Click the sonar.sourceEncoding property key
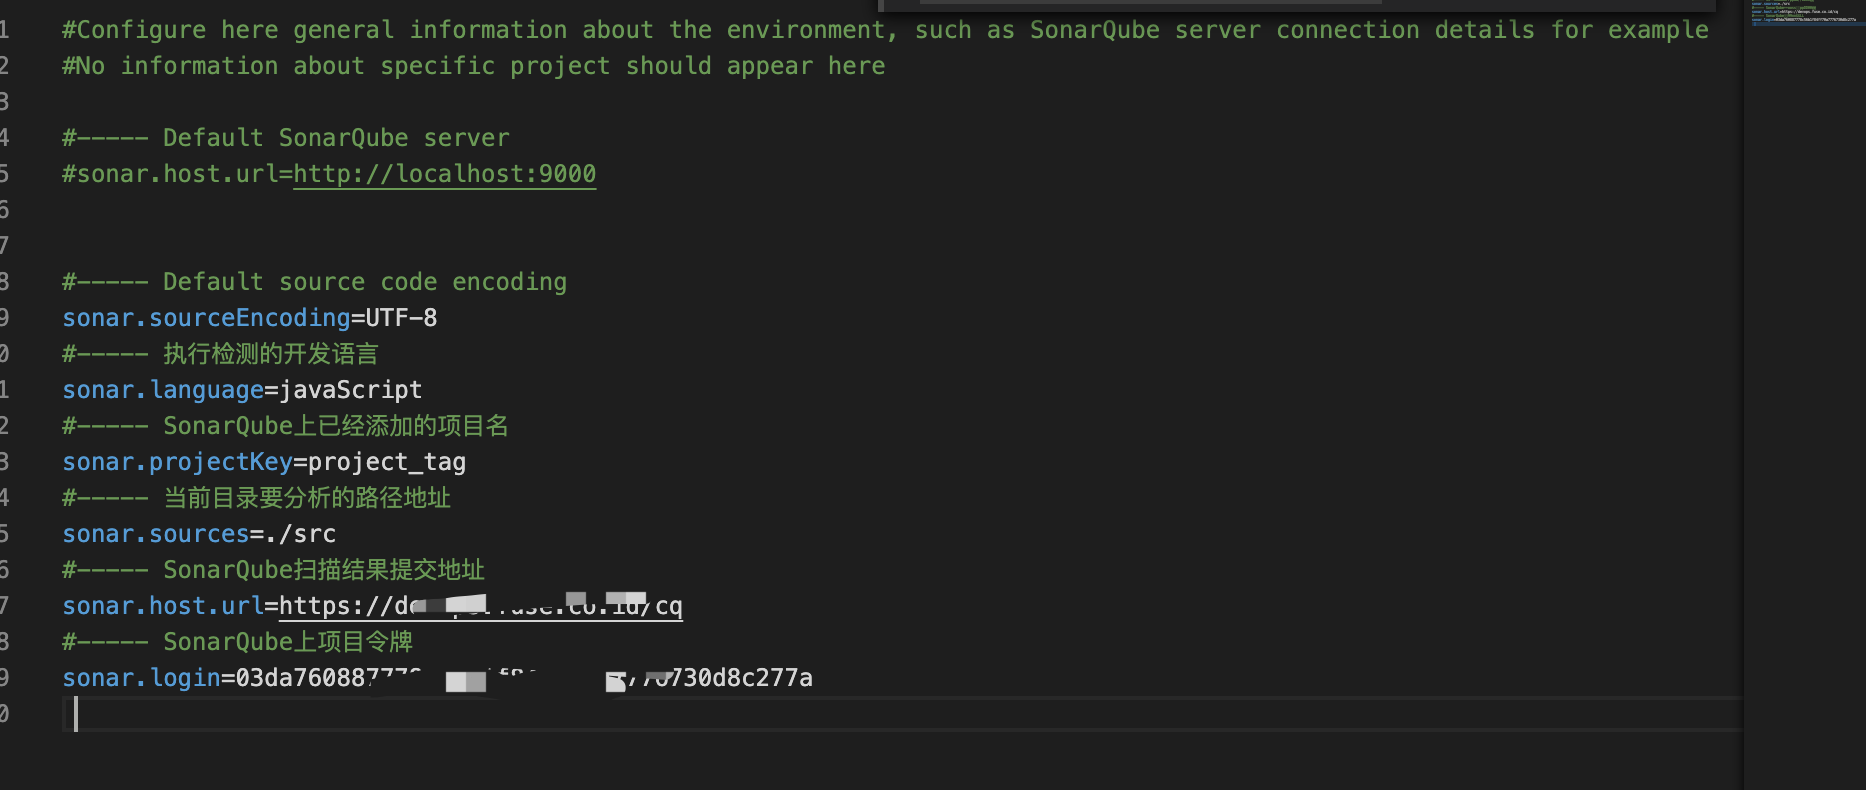Viewport: 1866px width, 790px height. (x=206, y=318)
